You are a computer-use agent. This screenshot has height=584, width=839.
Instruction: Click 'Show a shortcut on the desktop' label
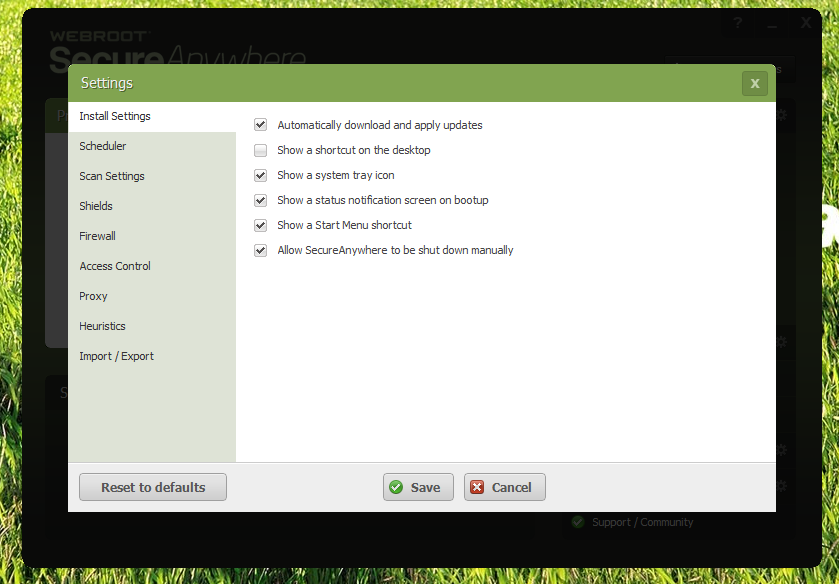click(x=354, y=150)
